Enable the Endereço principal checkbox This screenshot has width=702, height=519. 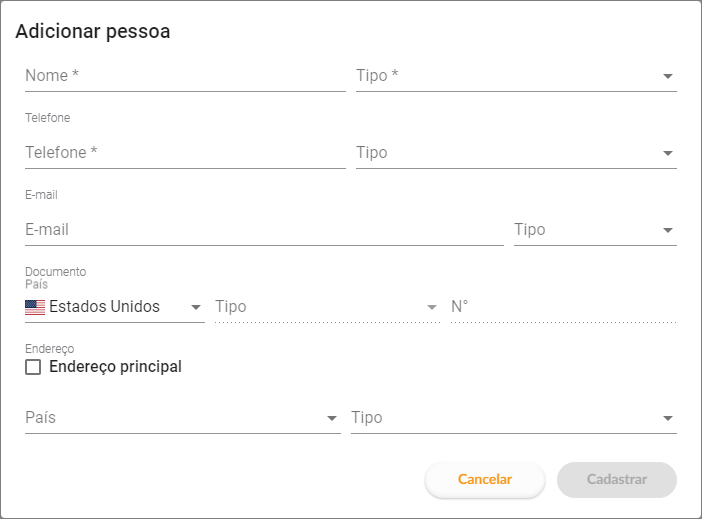click(x=33, y=367)
